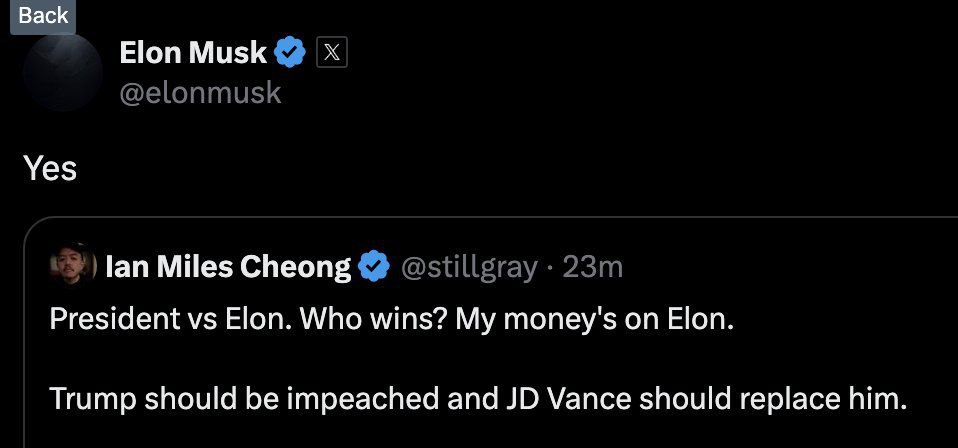Click the "President vs Elon" sentence
Viewport: 958px width, 448px height.
[169, 319]
